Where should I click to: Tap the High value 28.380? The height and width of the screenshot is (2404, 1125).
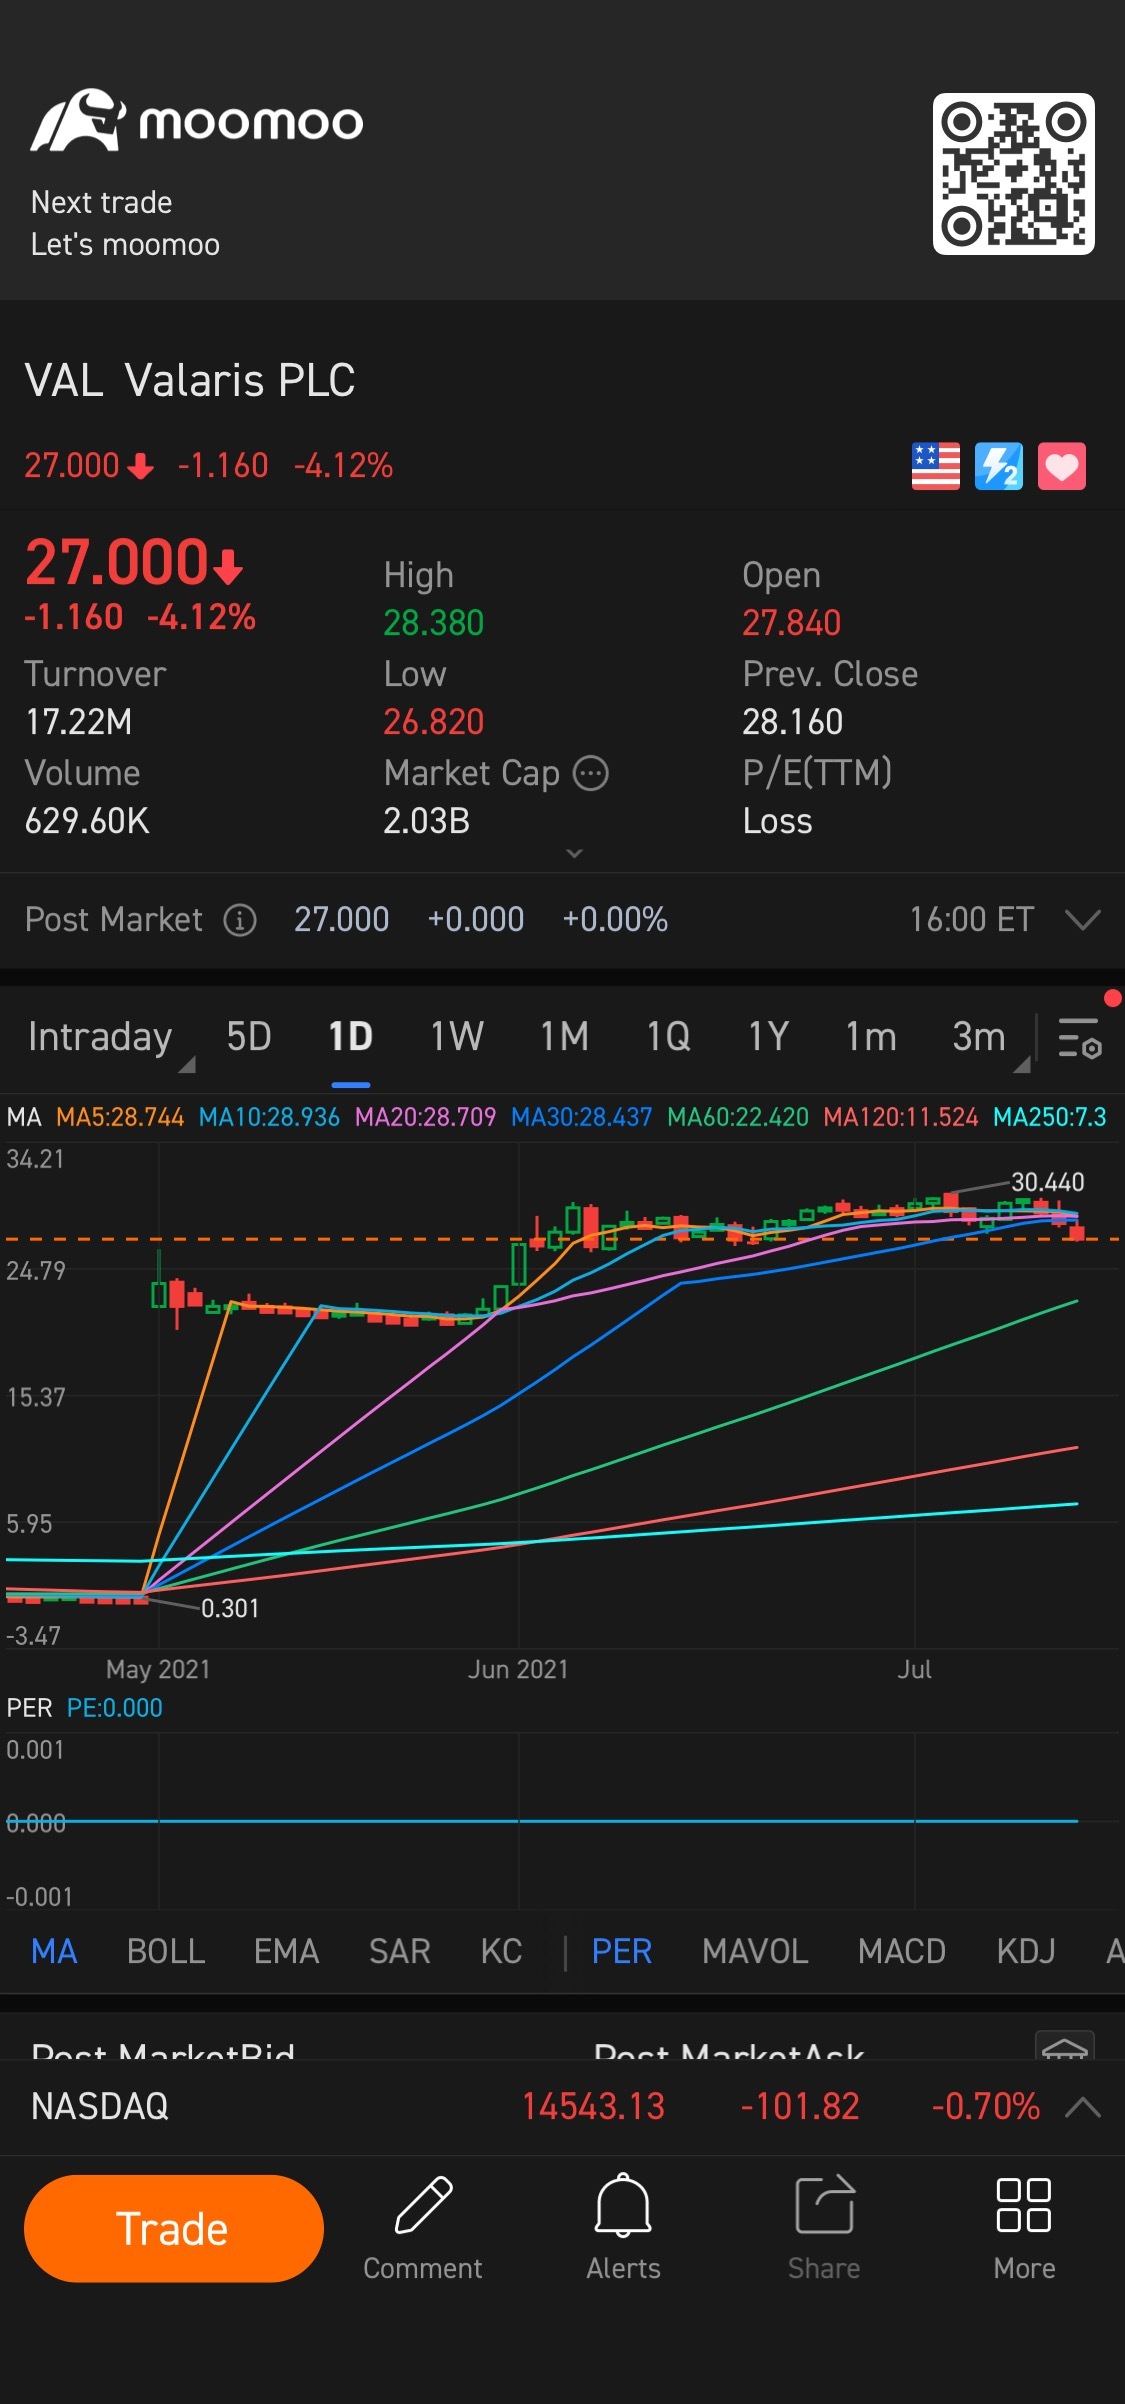click(433, 623)
